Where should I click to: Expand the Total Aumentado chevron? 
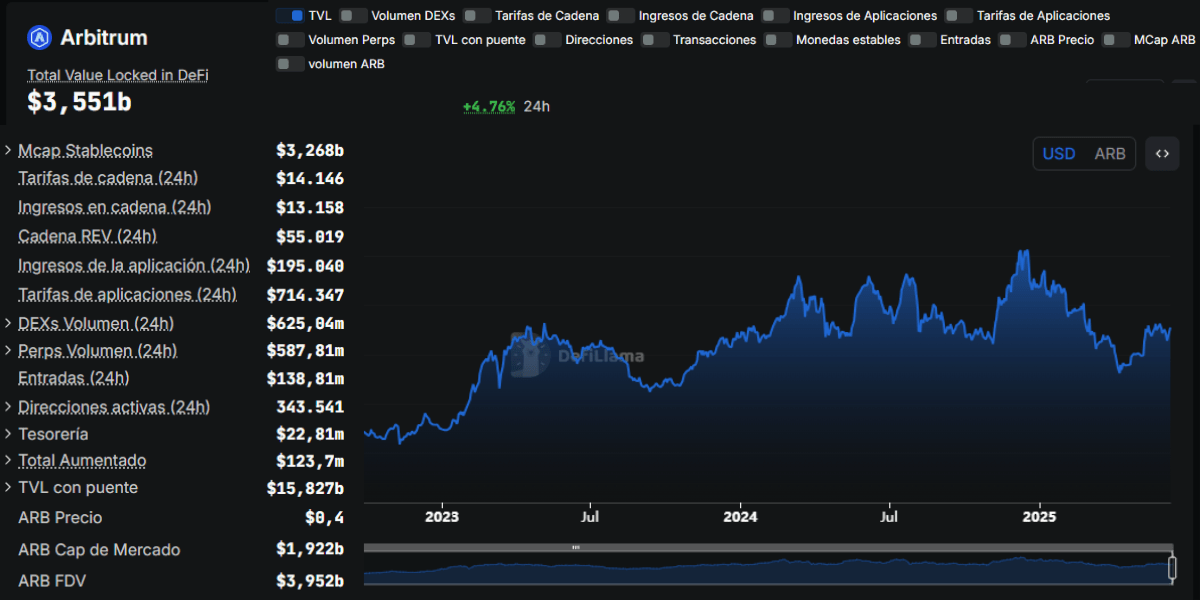pos(8,461)
